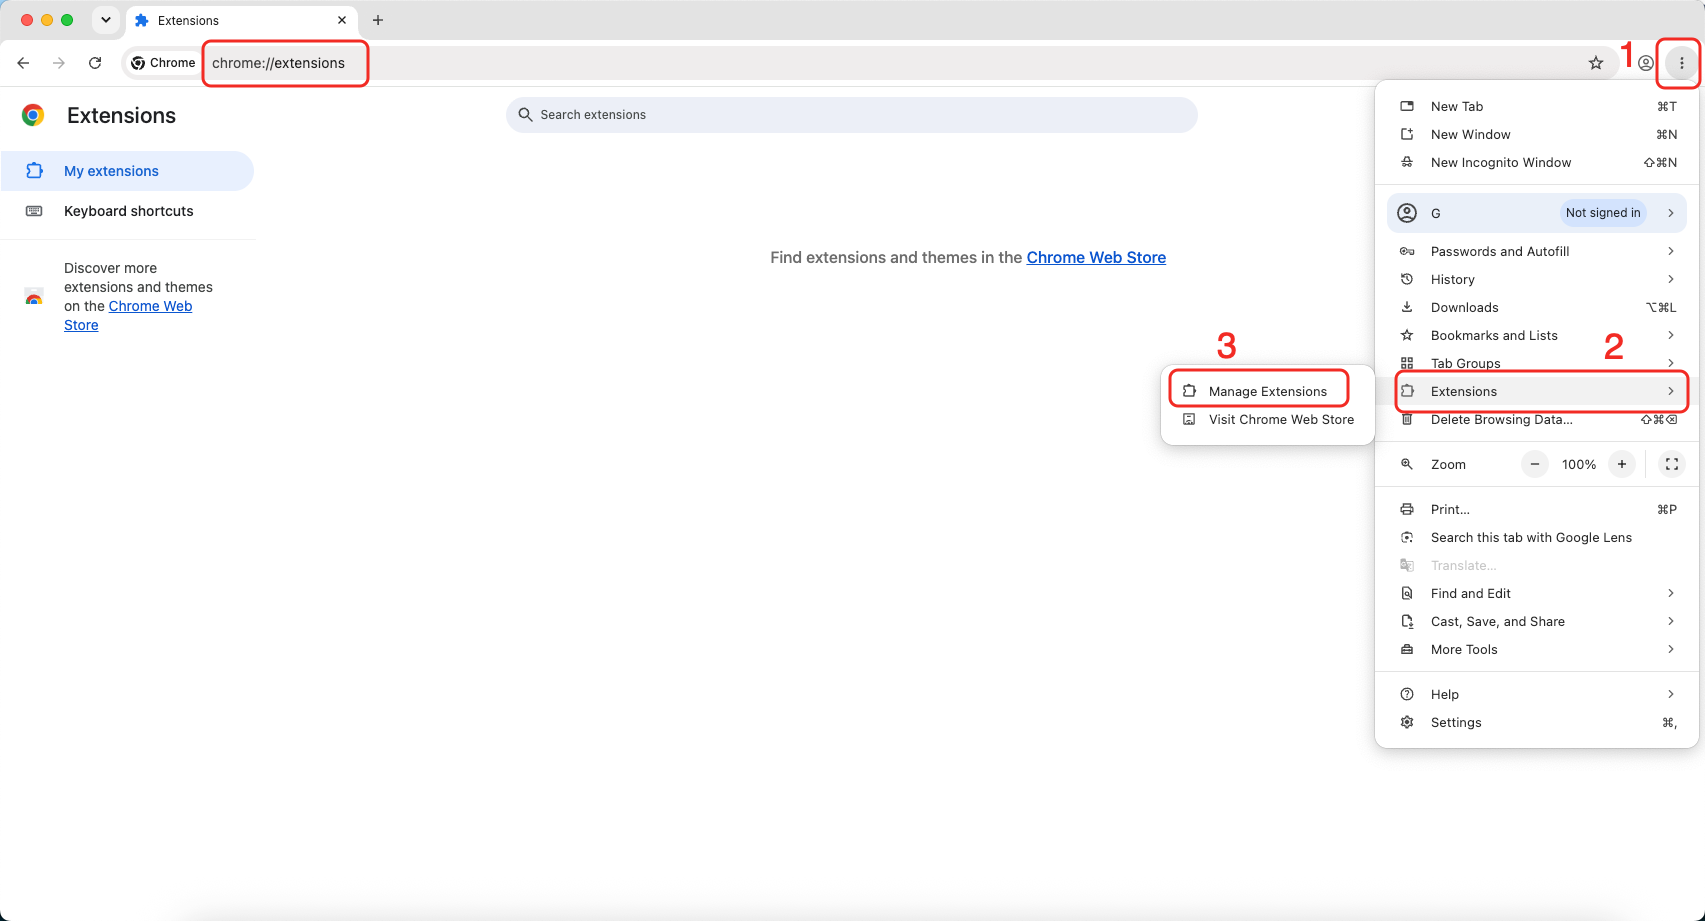
Task: Search this tab with Google Lens
Action: point(1537,537)
